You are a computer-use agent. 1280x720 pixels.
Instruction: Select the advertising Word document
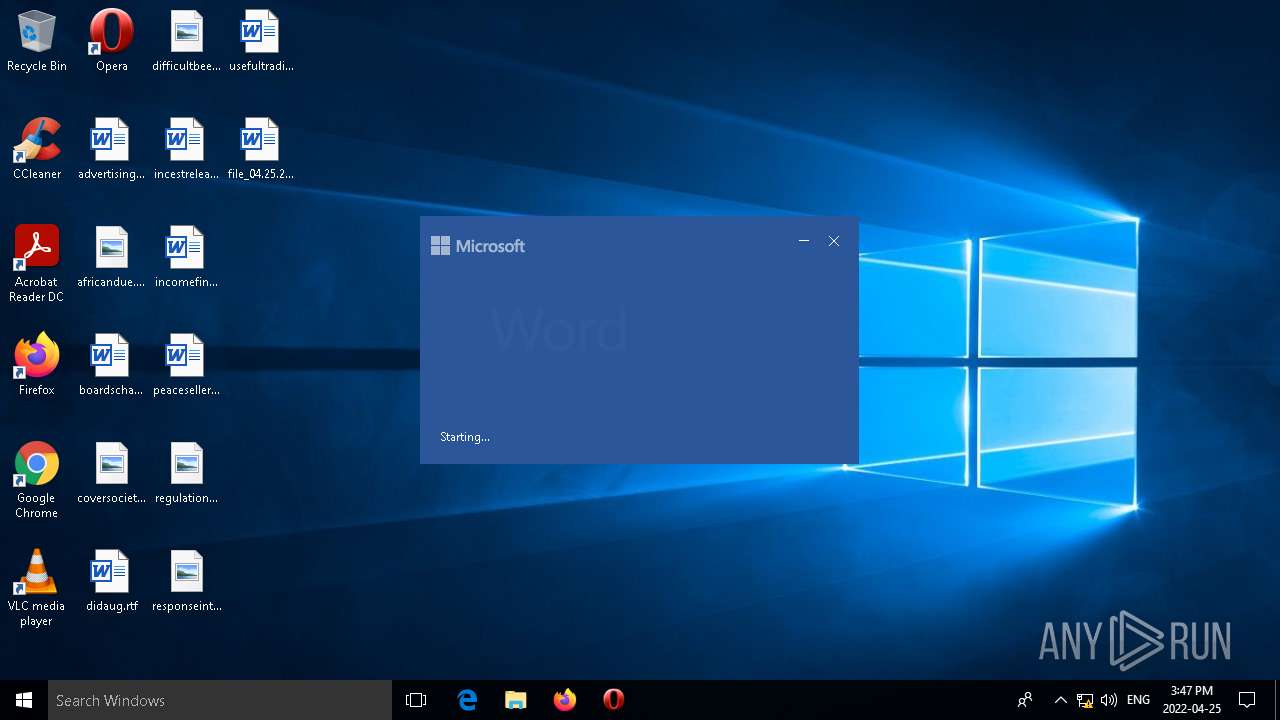(x=112, y=149)
